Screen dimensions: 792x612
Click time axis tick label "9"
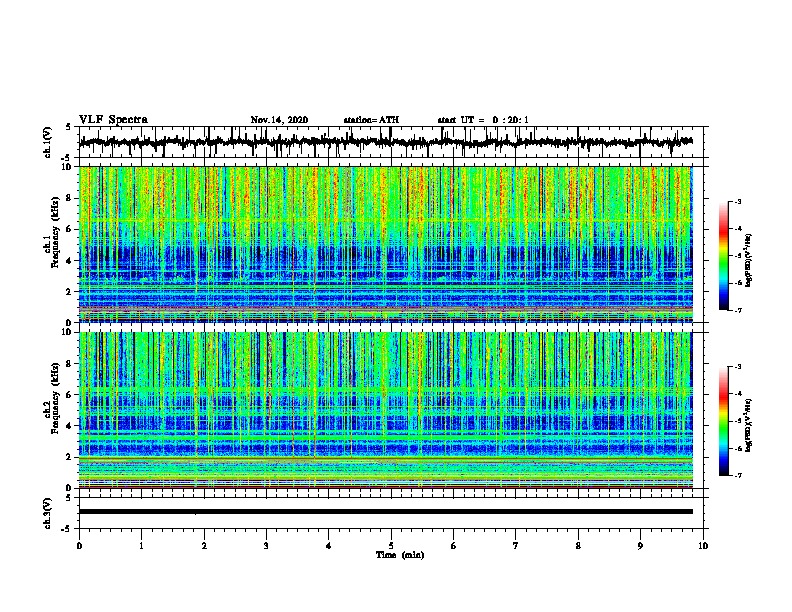coord(640,546)
